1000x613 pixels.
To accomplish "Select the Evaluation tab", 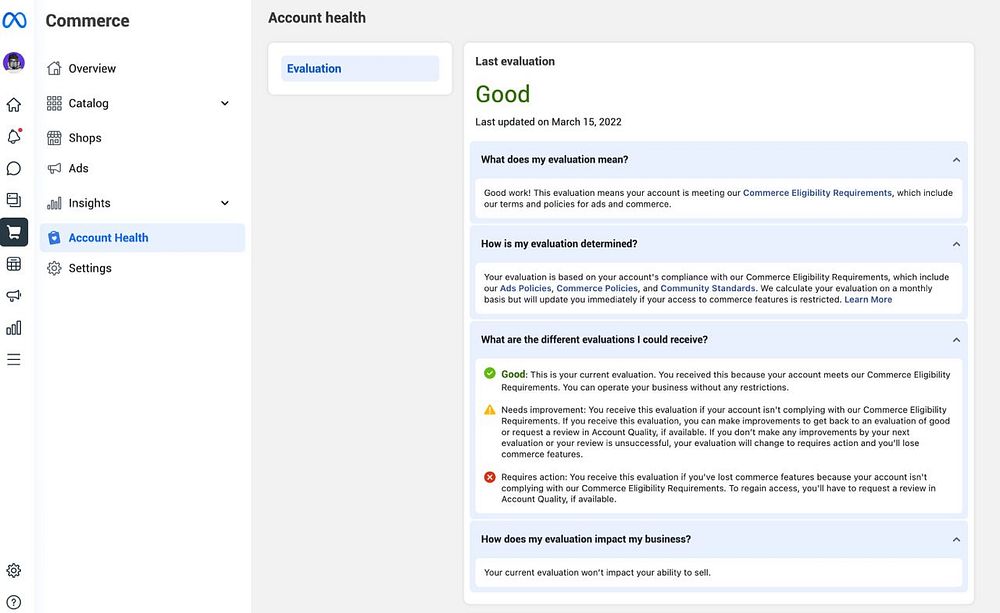I will click(360, 68).
